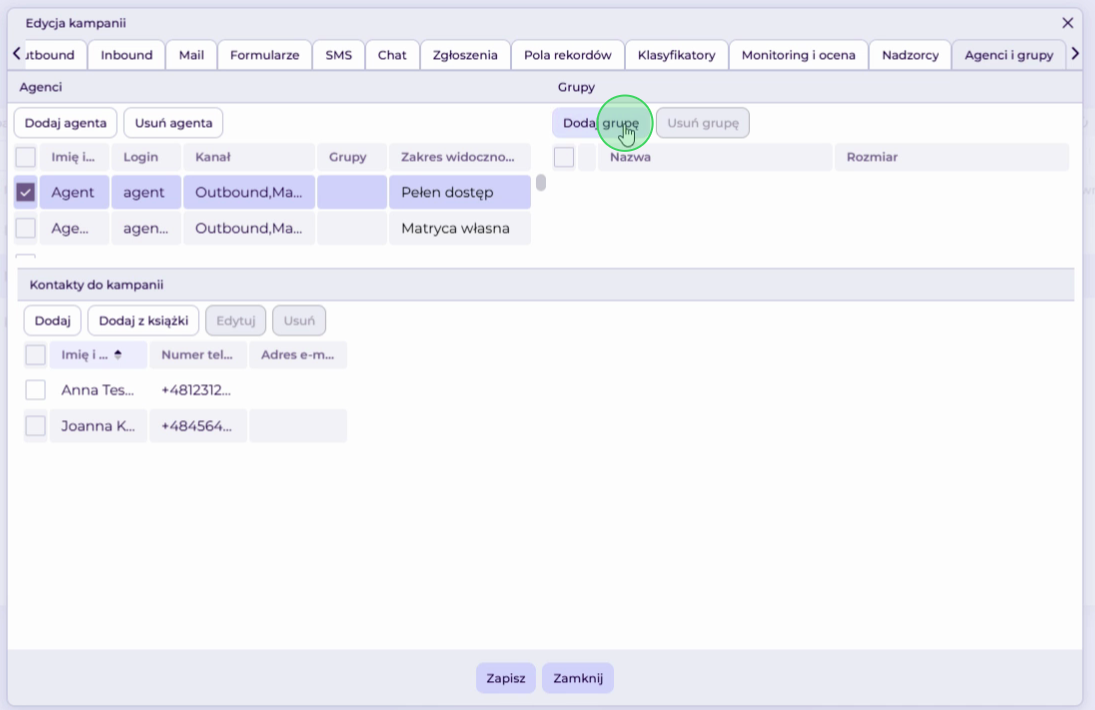The image size is (1095, 710).
Task: Open the Mail tab
Action: coord(191,55)
